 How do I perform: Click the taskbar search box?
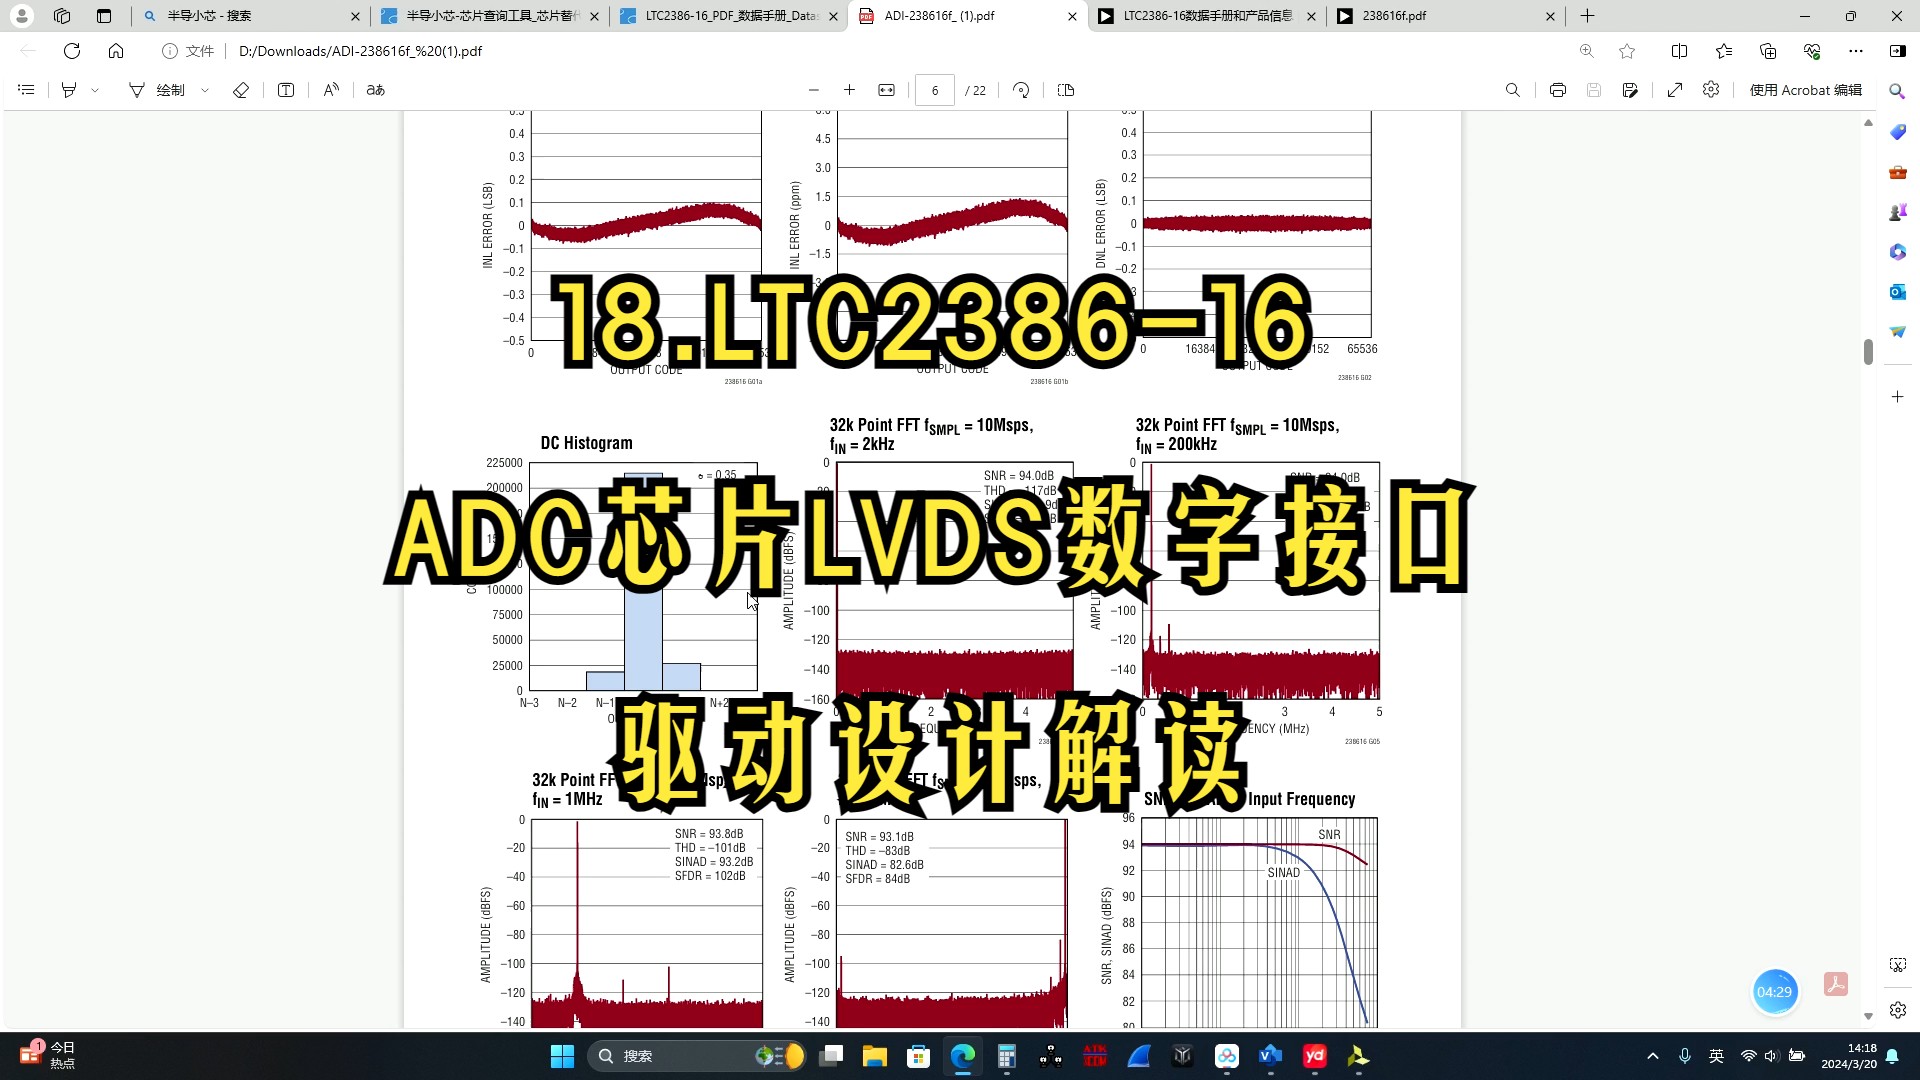coord(697,1056)
